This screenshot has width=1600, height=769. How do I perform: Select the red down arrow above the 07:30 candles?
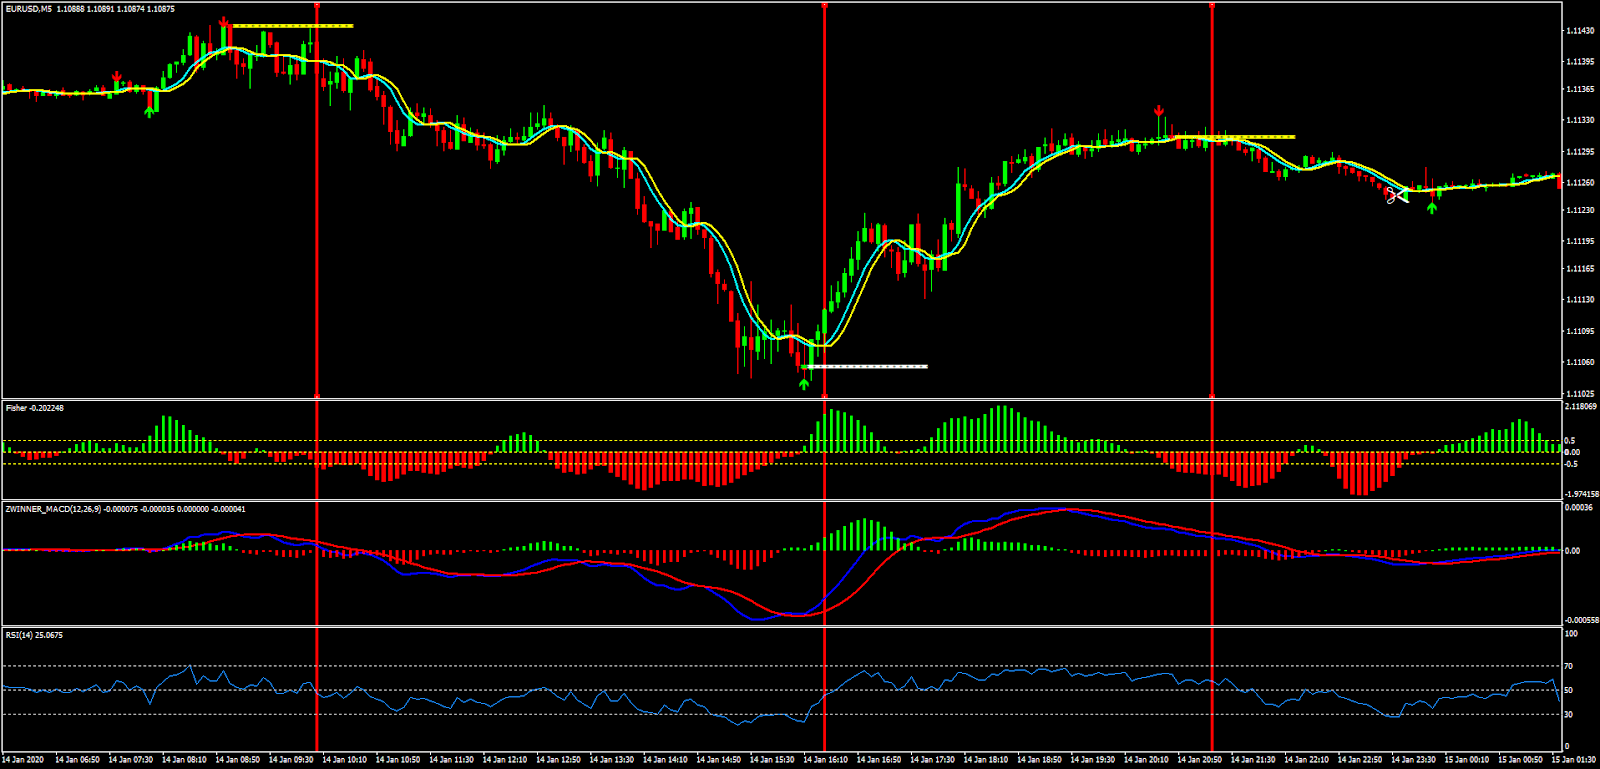(x=117, y=77)
